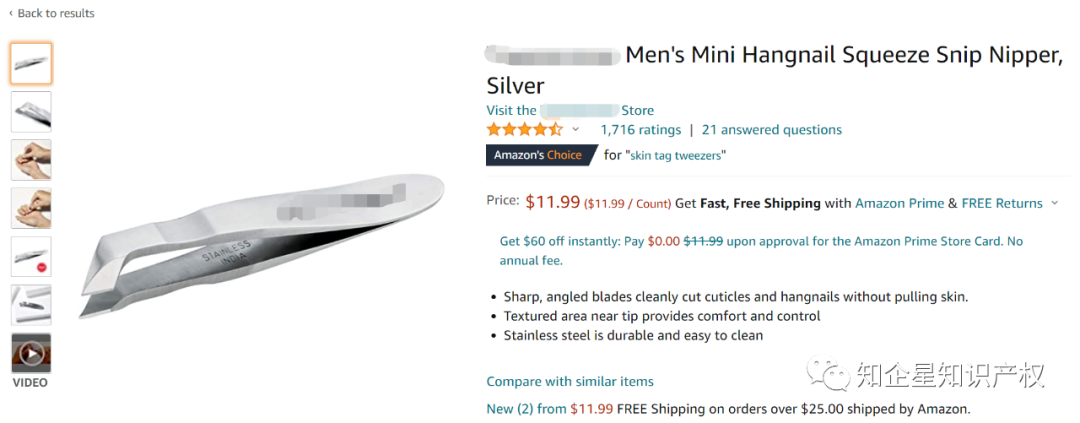
Task: View the sixth product thumbnail
Action: point(31,304)
